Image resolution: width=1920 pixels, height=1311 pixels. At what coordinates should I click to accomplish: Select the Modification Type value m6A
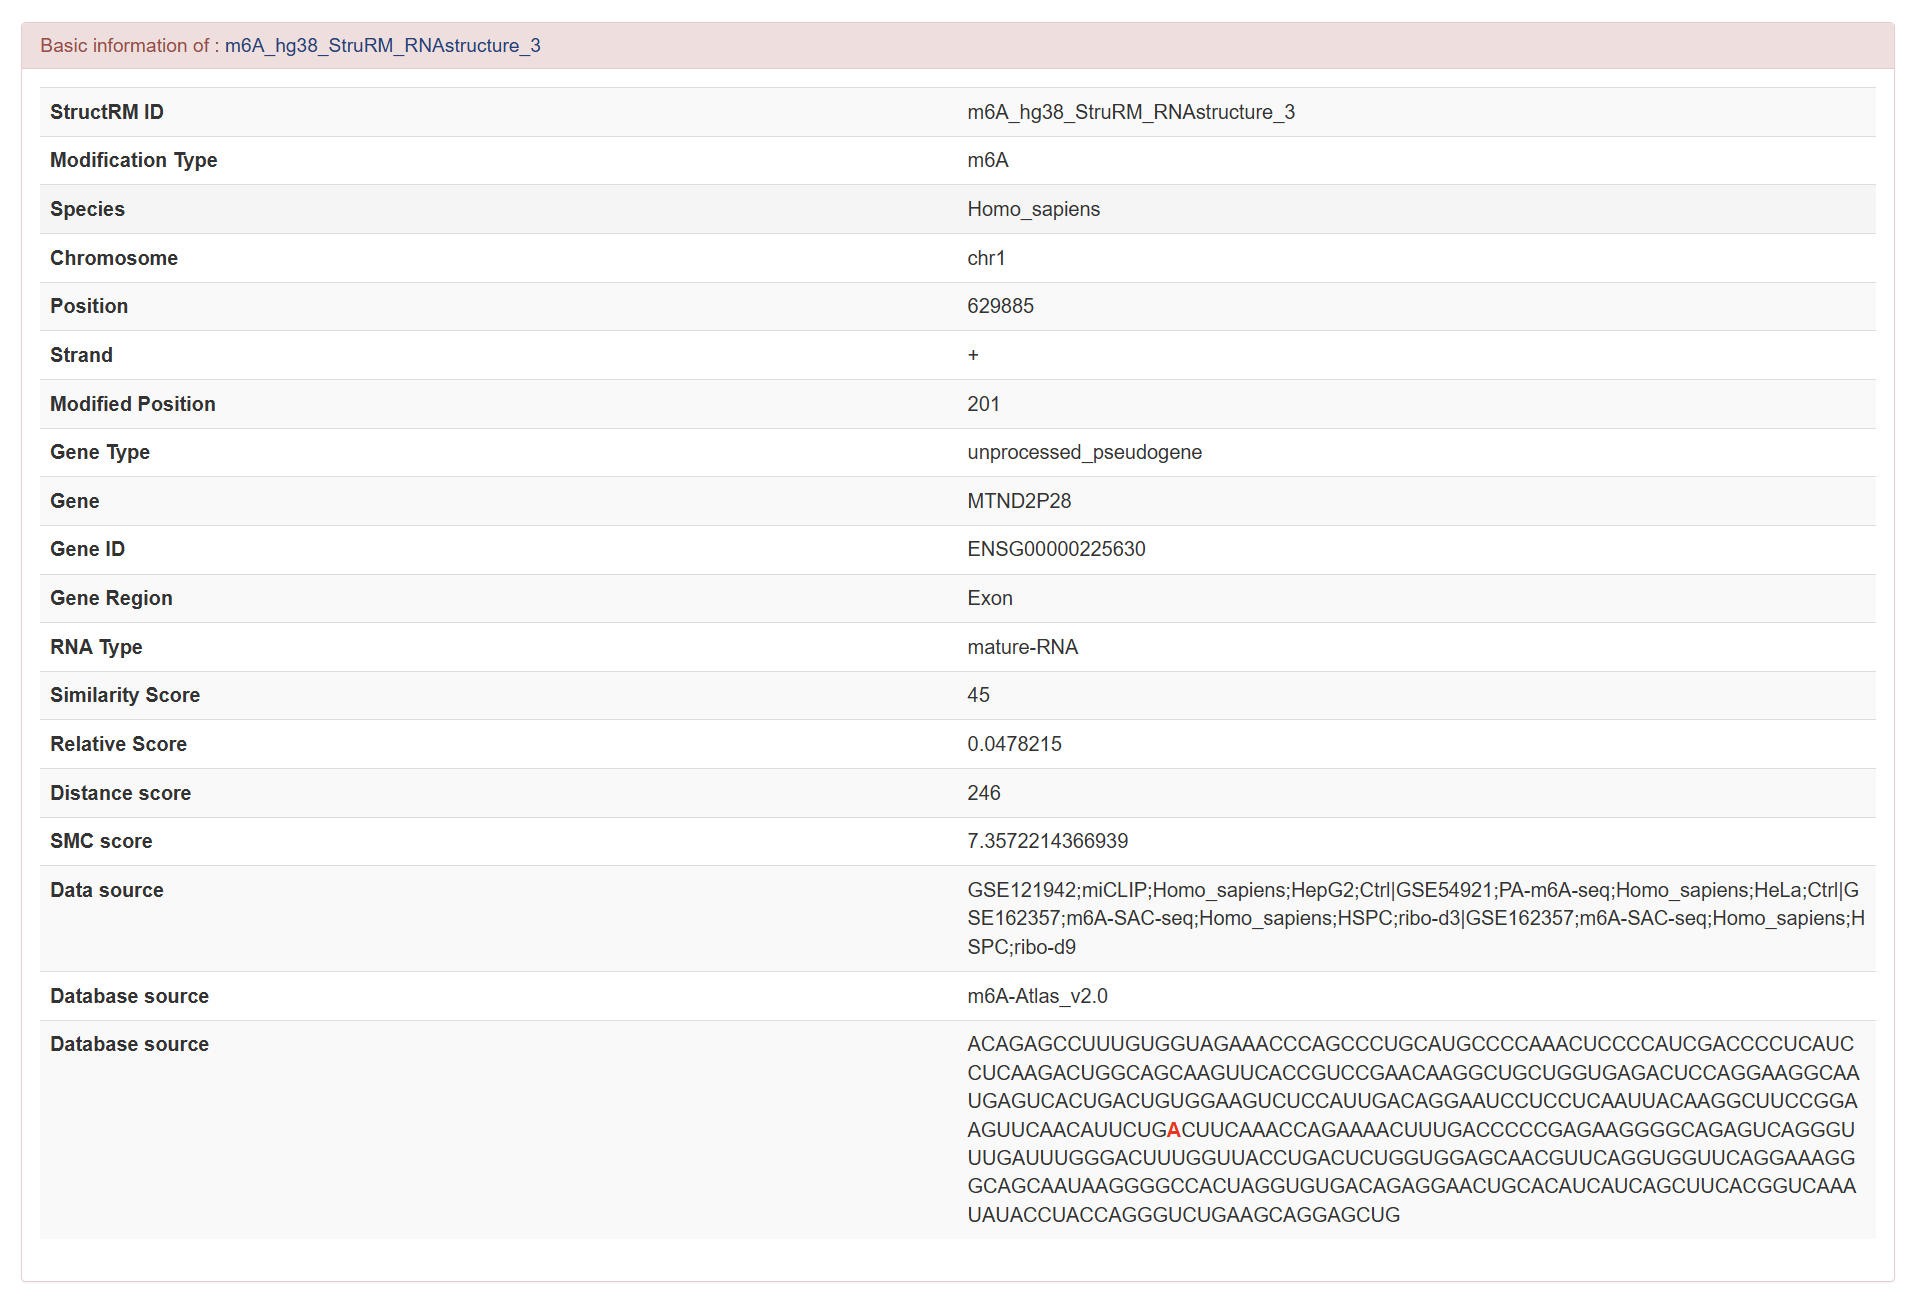point(987,160)
